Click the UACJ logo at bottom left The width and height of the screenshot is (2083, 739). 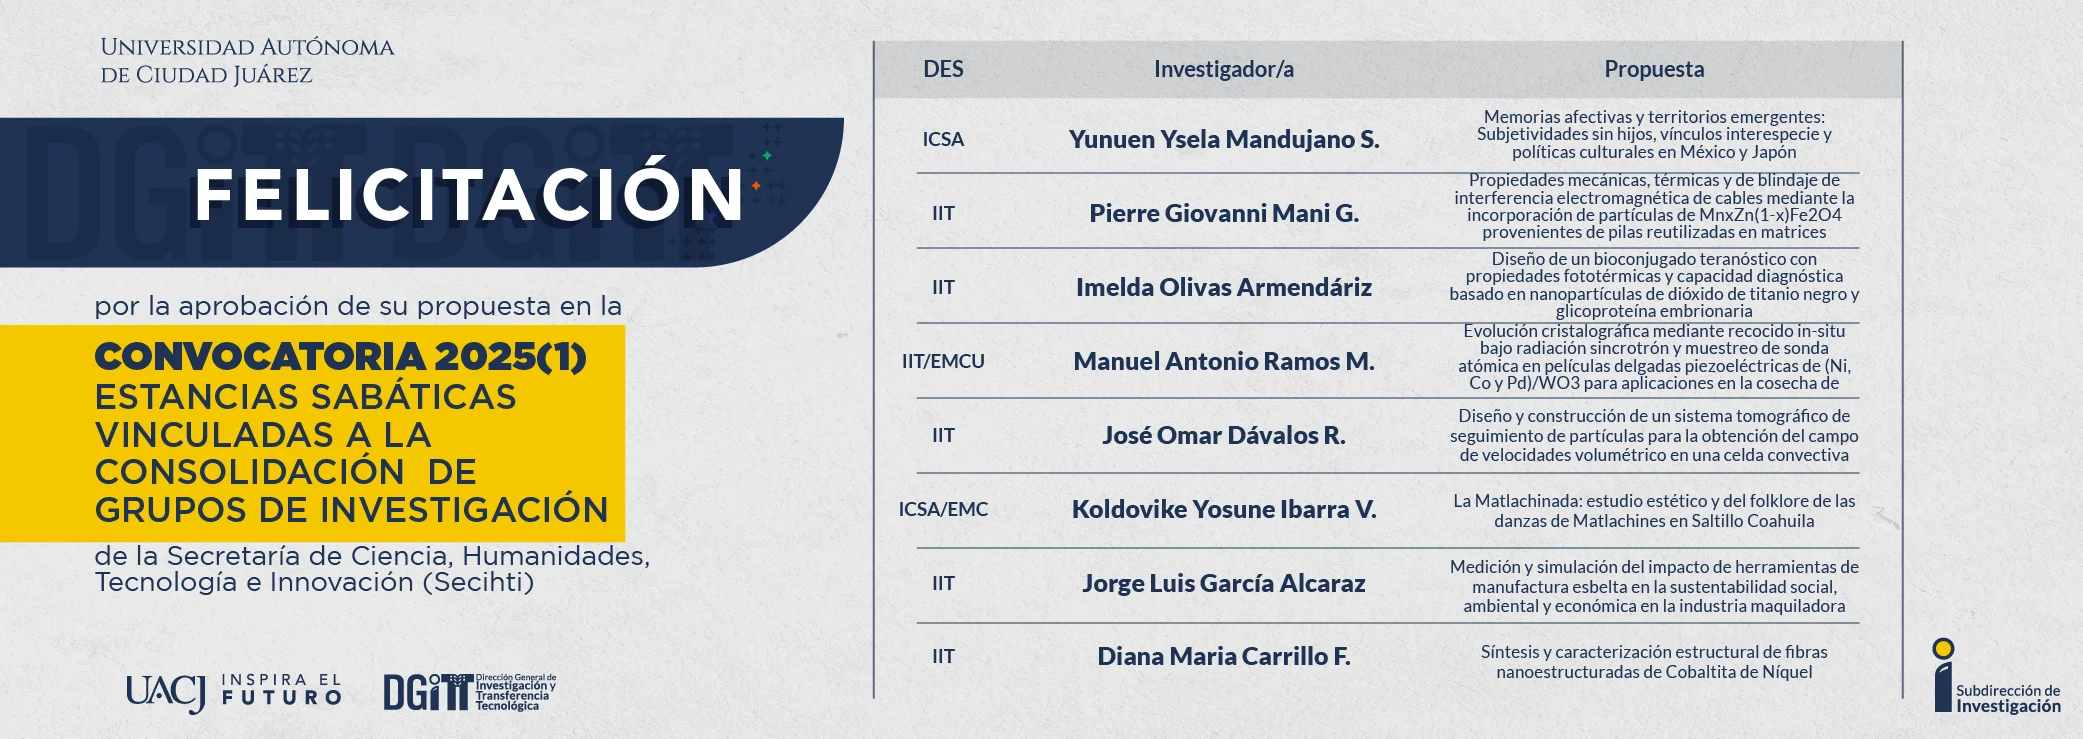point(166,692)
